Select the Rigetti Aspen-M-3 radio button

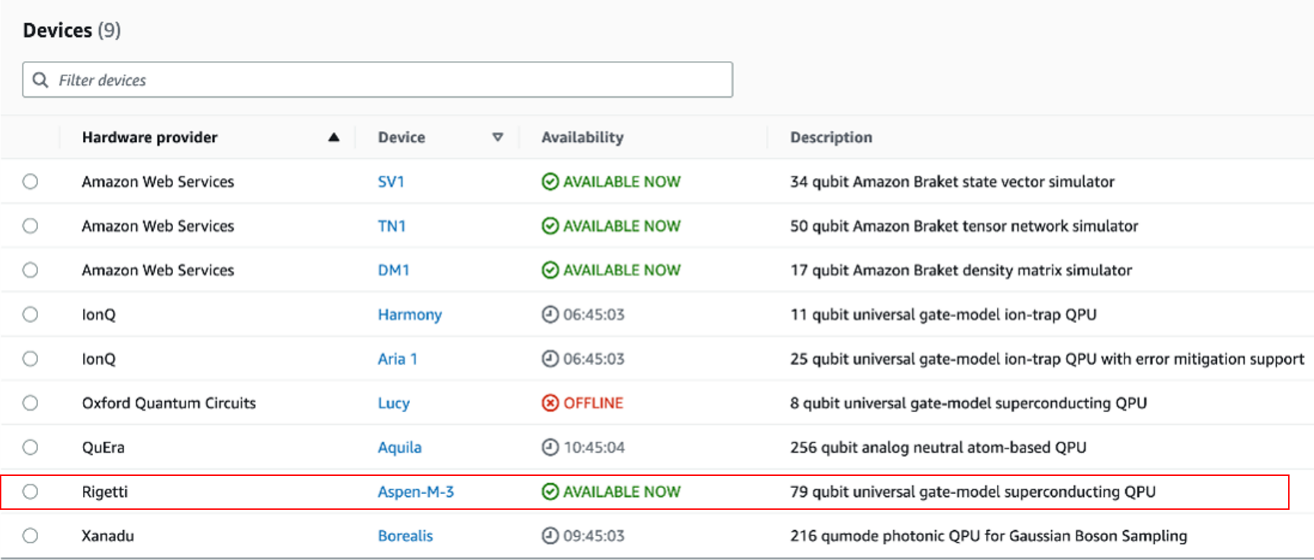point(30,492)
